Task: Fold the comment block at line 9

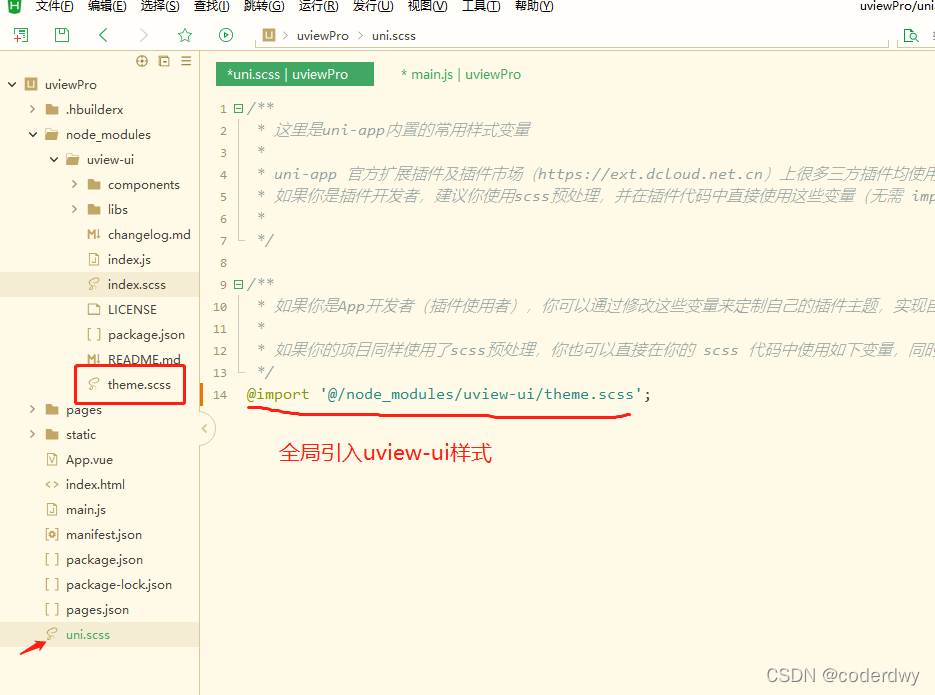Action: [x=239, y=284]
